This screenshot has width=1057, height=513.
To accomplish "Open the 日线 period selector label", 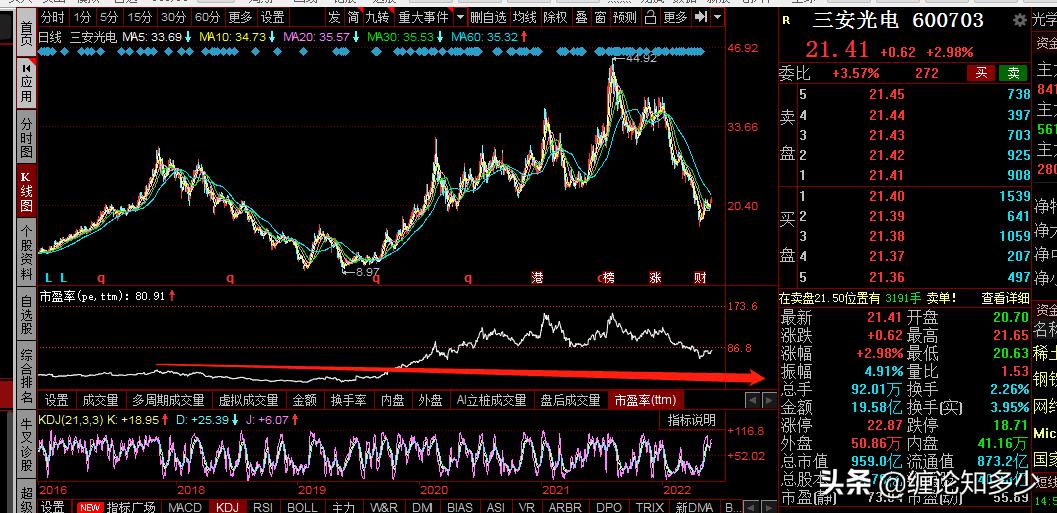I will [50, 36].
